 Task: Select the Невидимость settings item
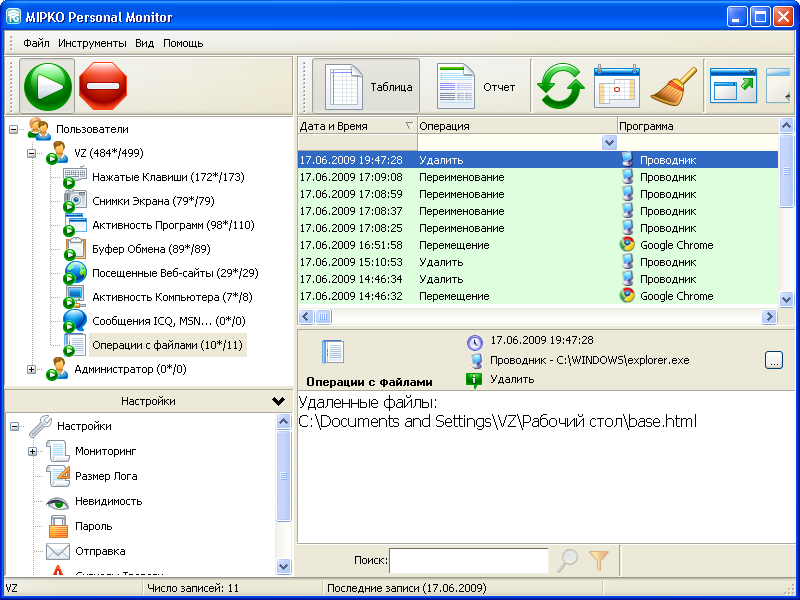(x=108, y=501)
